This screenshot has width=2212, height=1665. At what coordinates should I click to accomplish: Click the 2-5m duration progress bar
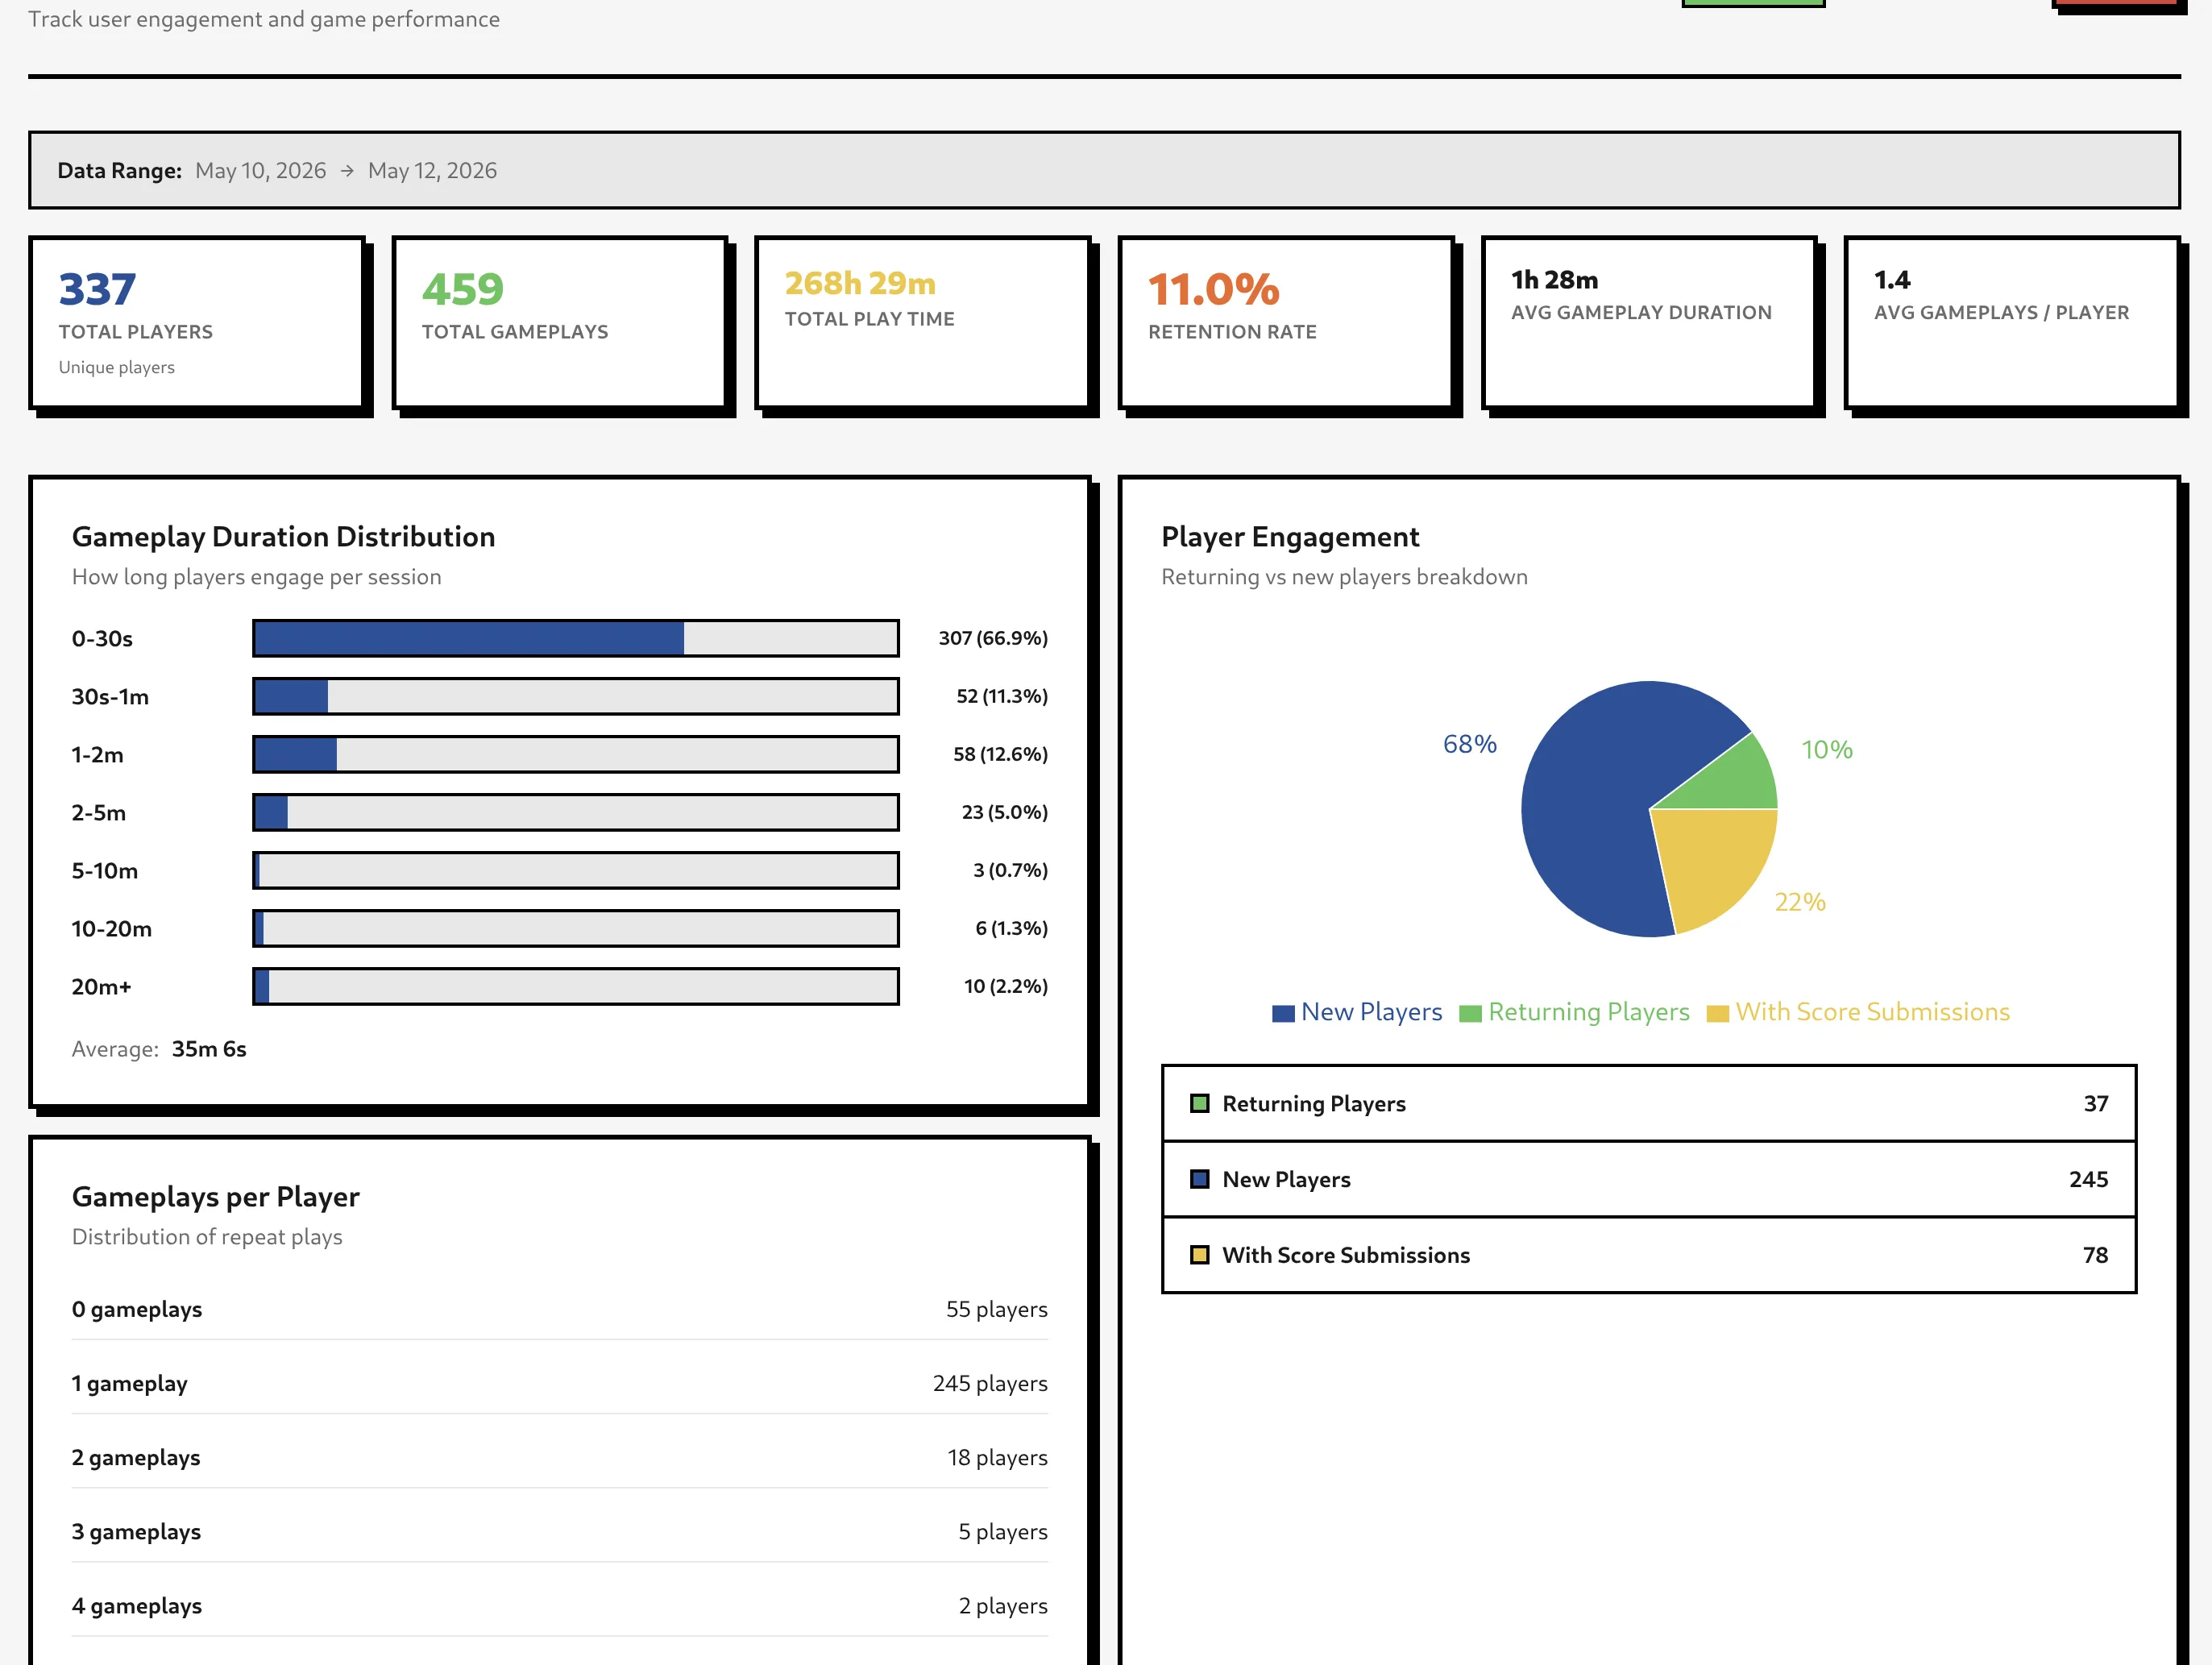pyautogui.click(x=575, y=812)
